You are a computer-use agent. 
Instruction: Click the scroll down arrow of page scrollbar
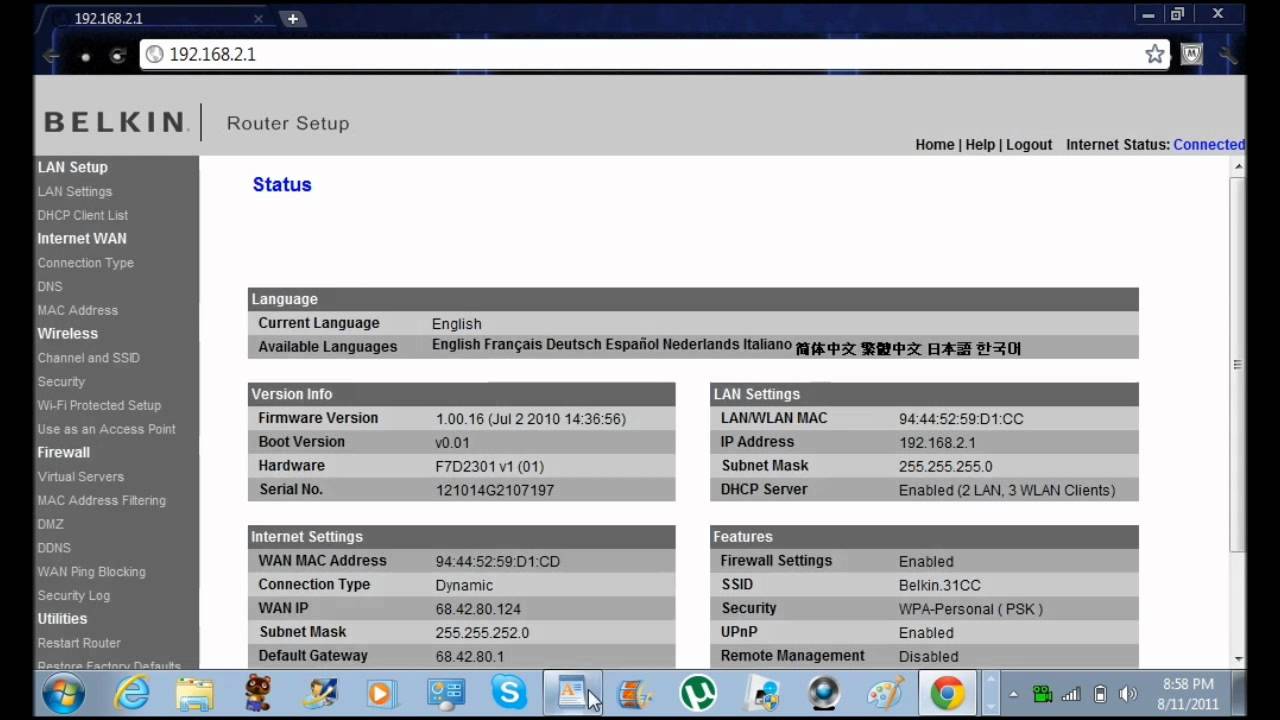tap(1238, 659)
